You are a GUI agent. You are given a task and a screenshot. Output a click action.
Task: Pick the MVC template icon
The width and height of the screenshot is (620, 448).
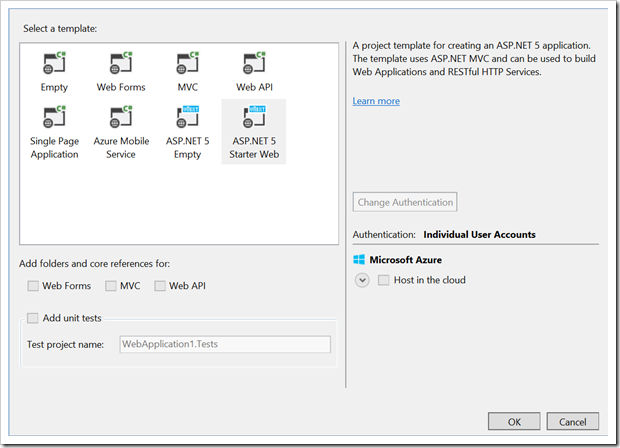[187, 65]
